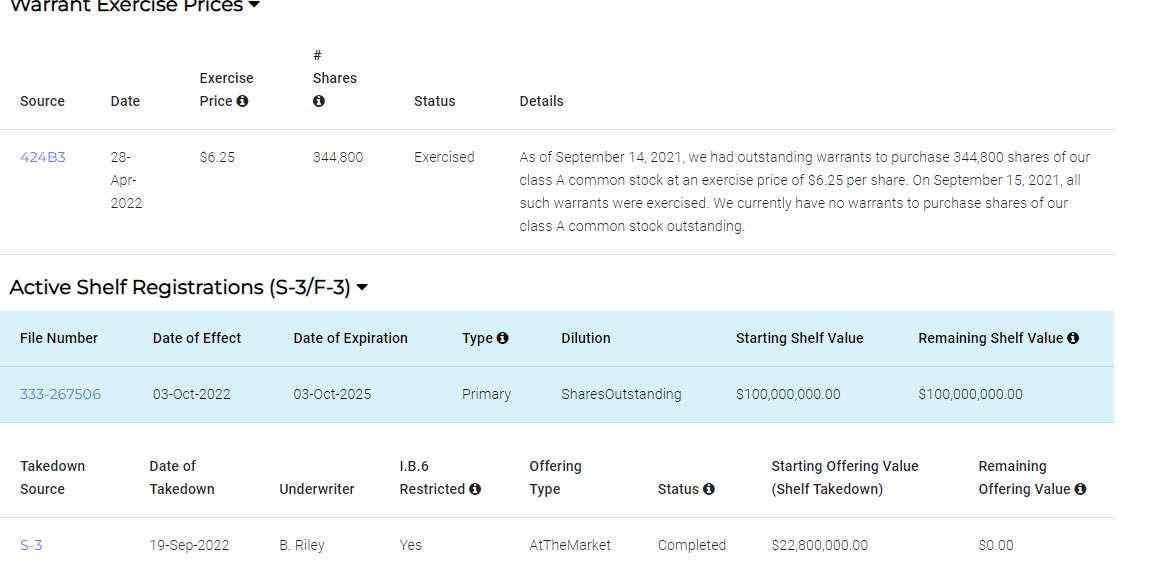Collapse the Warrant Exercise Prices section arrow
The image size is (1159, 572).
tap(254, 4)
